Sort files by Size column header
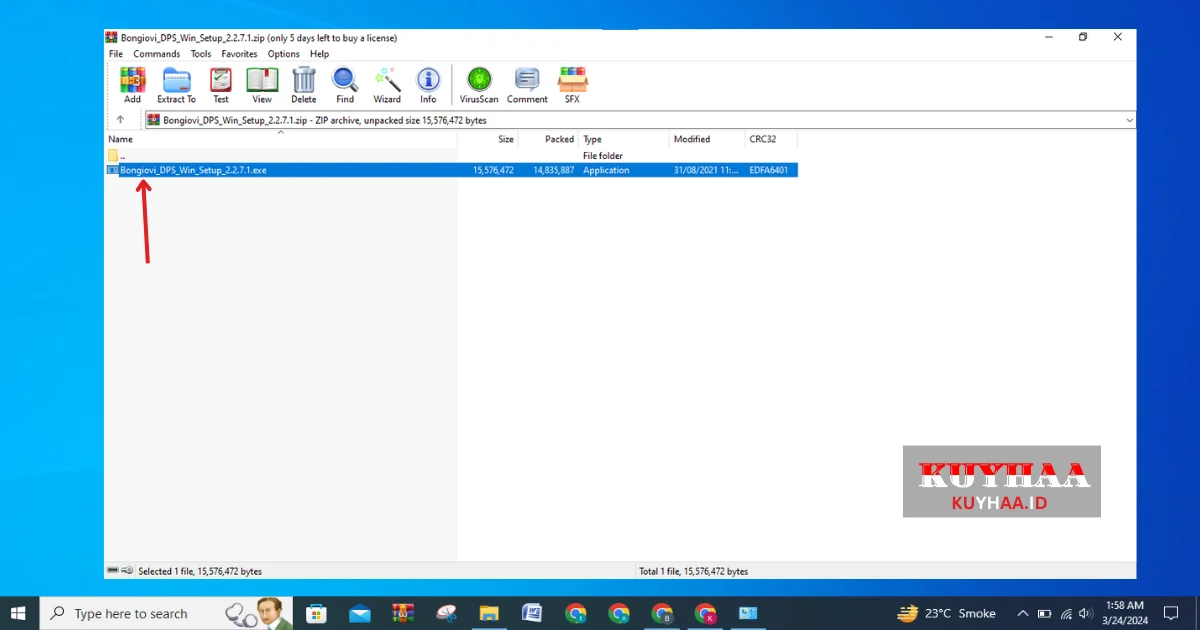Image resolution: width=1200 pixels, height=630 pixels. (505, 139)
